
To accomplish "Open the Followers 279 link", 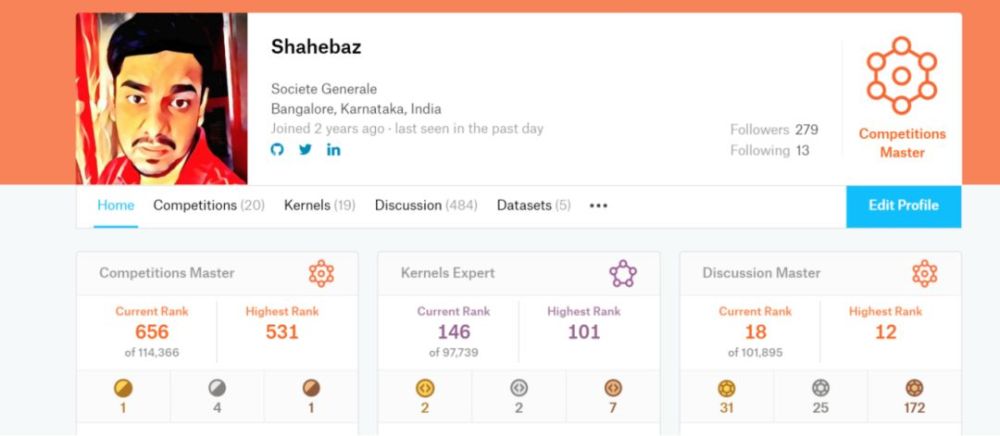I will 774,130.
